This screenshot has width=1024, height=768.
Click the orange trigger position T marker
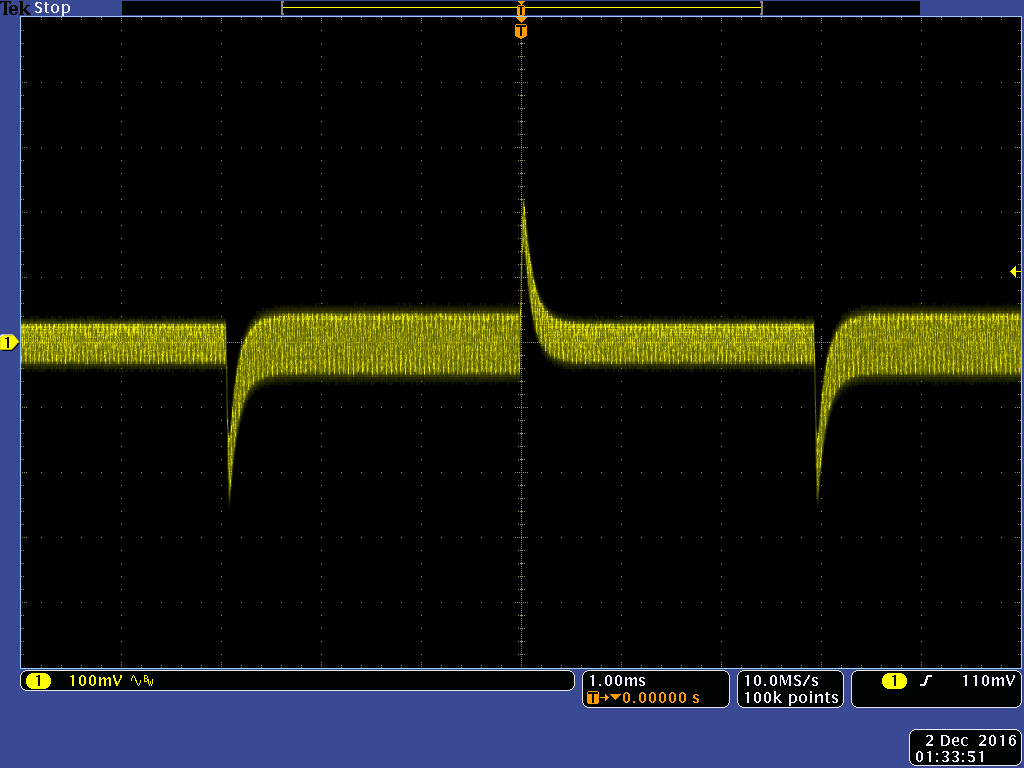[520, 31]
